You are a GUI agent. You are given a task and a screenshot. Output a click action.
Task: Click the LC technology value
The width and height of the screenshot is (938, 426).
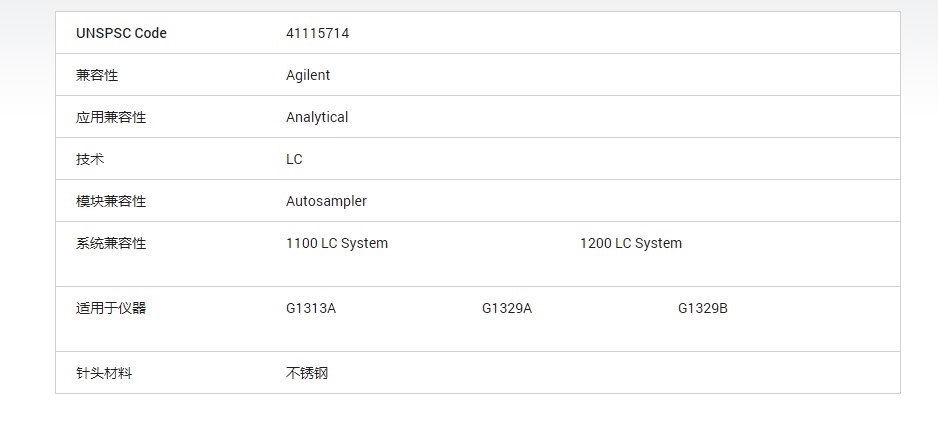[294, 159]
